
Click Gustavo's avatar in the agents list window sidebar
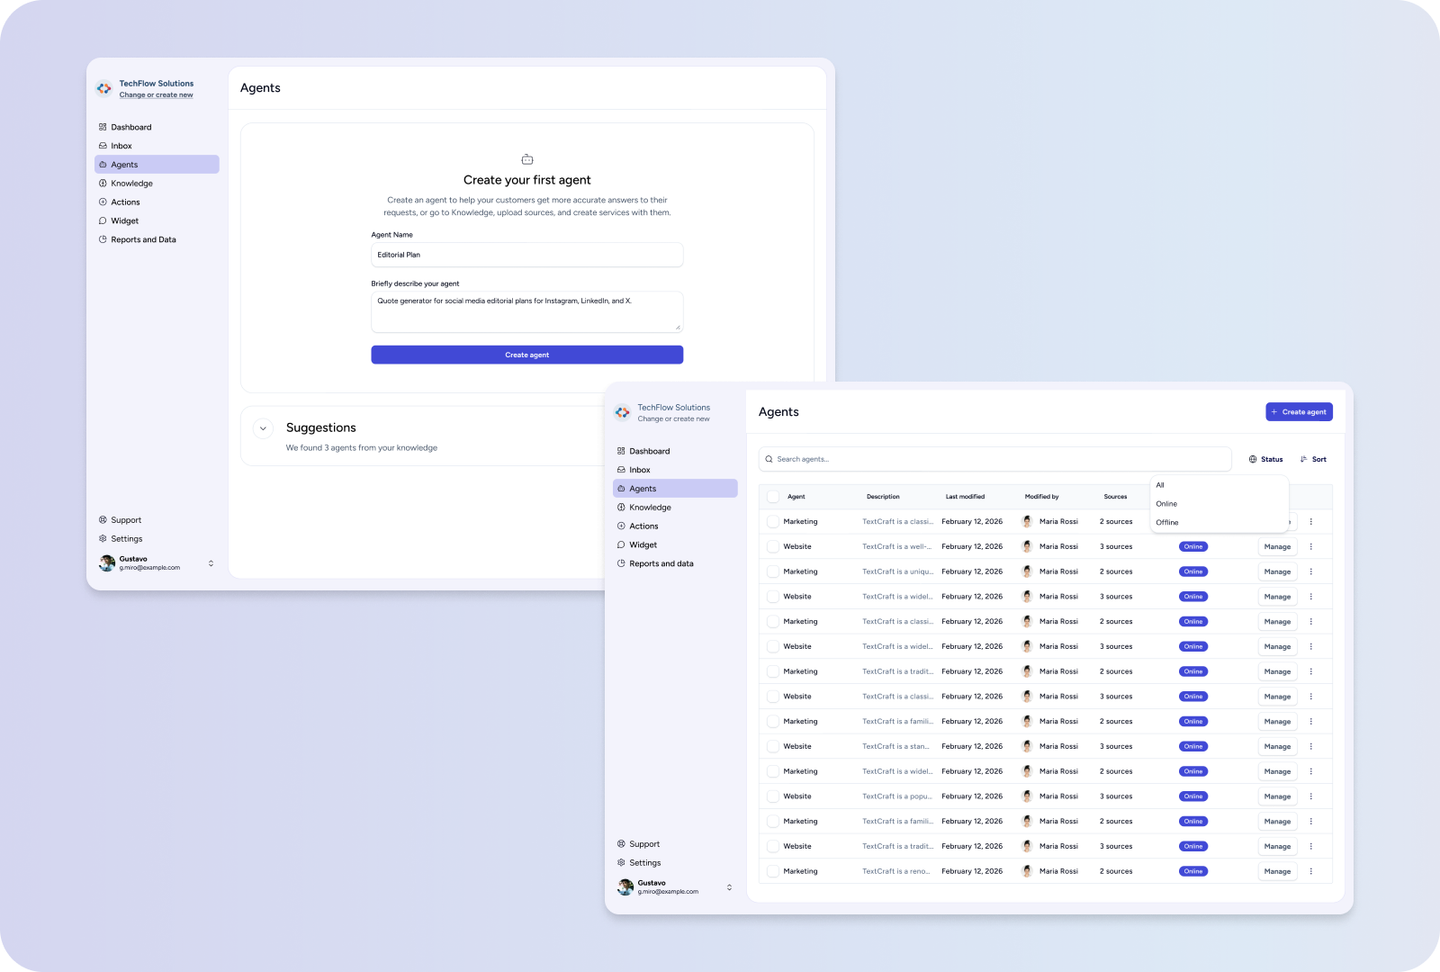point(625,887)
